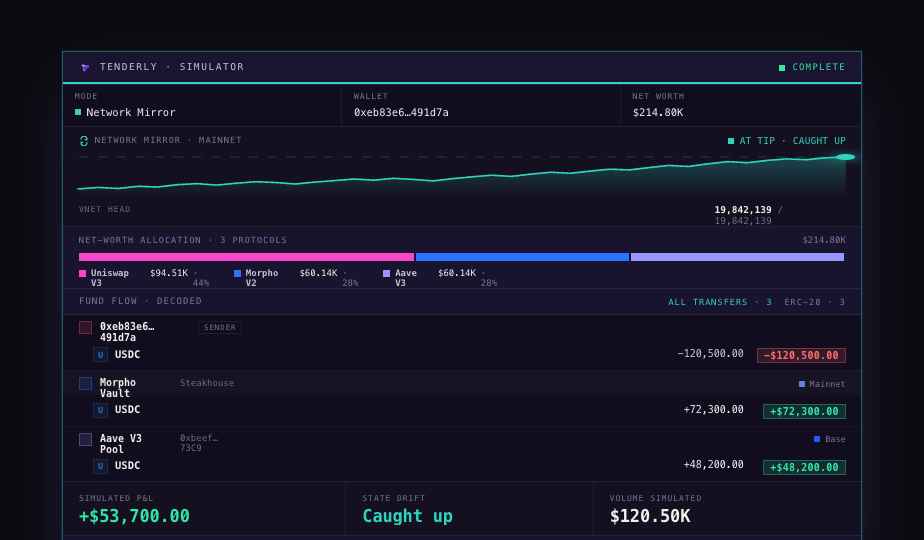Image resolution: width=924 pixels, height=540 pixels.
Task: Click the +72,300.00 USDC amount
Action: tap(714, 410)
